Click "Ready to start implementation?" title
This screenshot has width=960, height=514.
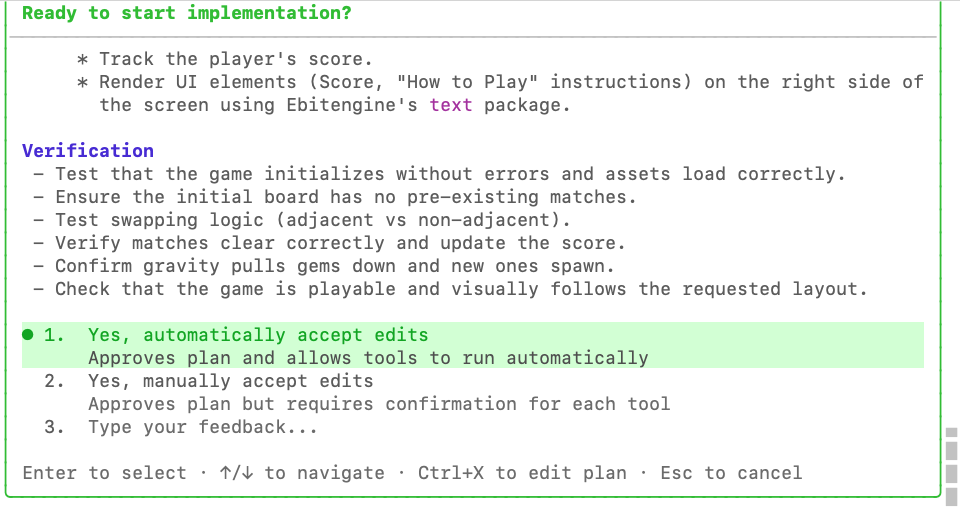pyautogui.click(x=186, y=13)
